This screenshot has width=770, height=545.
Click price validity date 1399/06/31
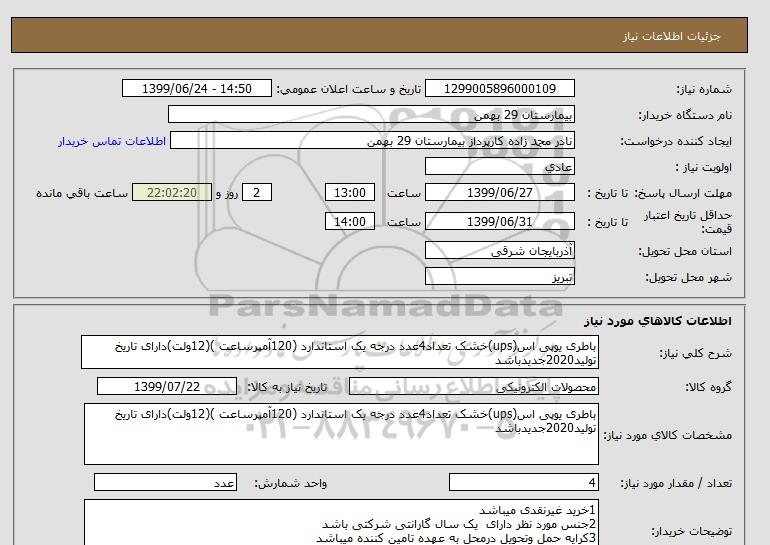pyautogui.click(x=499, y=221)
